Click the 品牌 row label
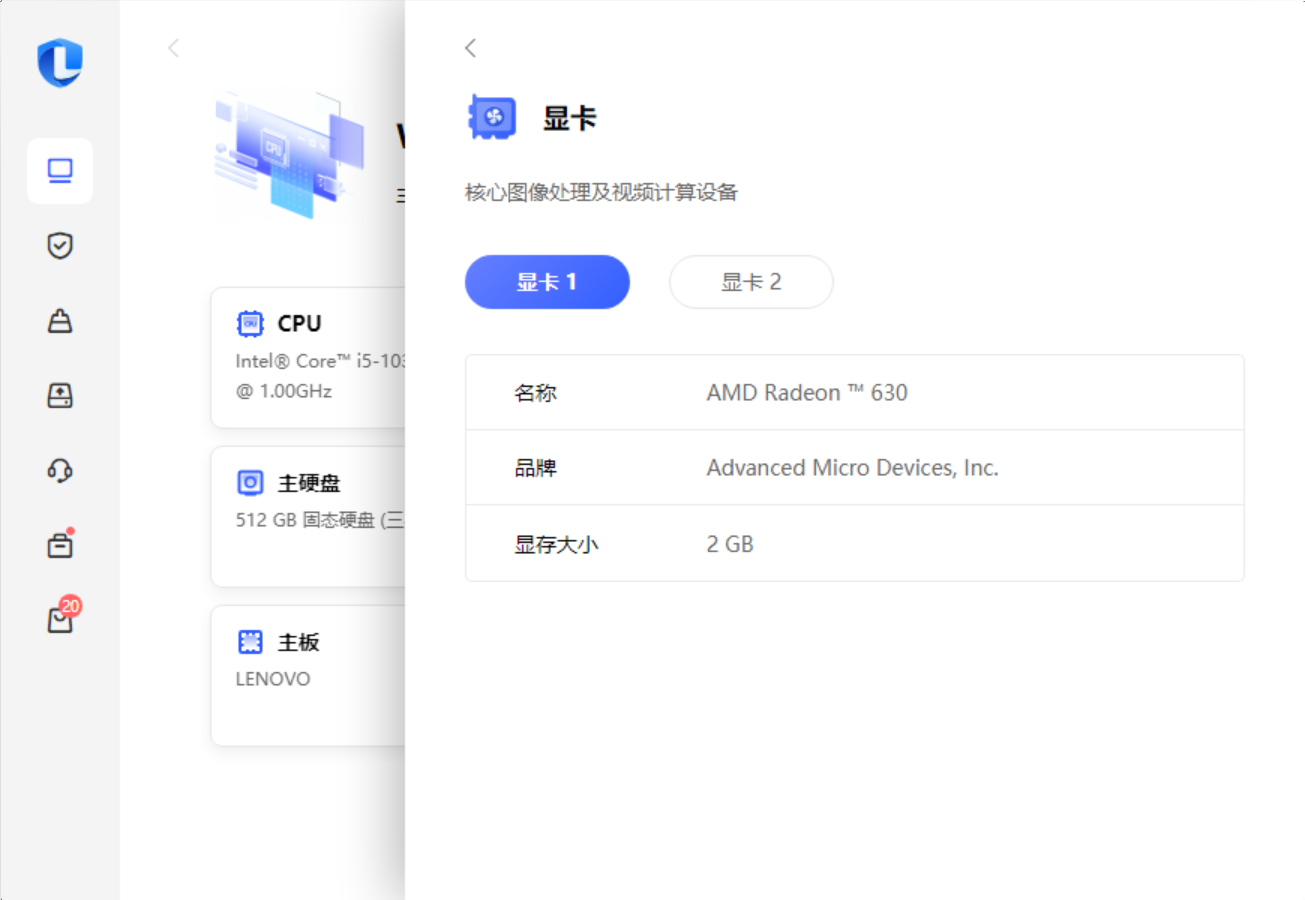Viewport: 1305px width, 900px height. (536, 468)
